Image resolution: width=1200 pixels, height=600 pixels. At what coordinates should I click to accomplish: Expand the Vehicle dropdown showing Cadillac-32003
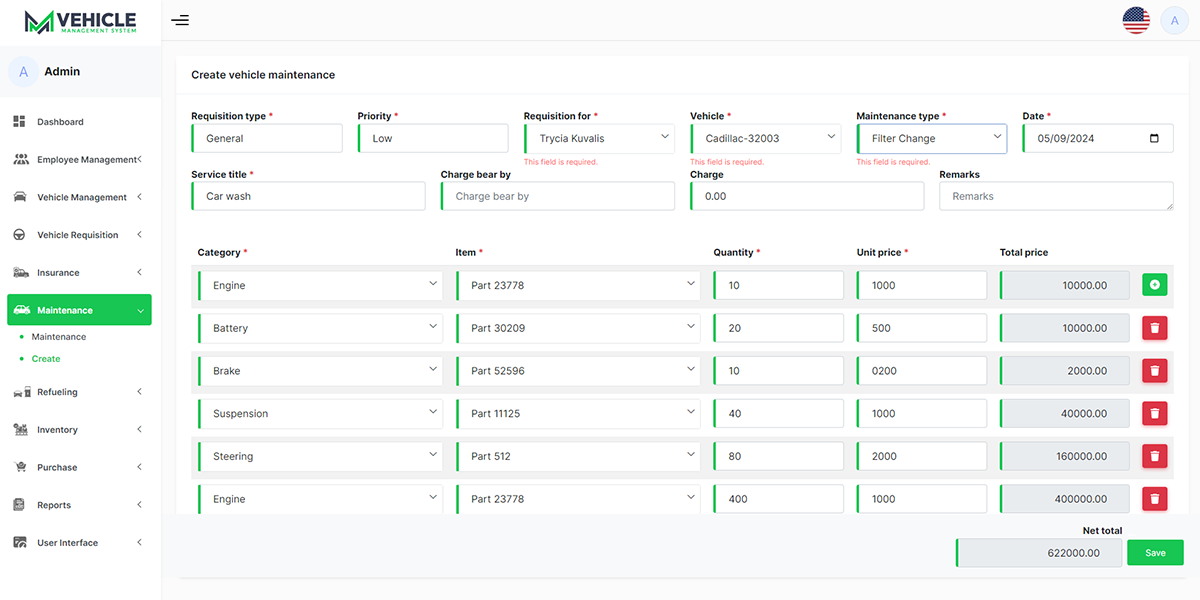(765, 137)
